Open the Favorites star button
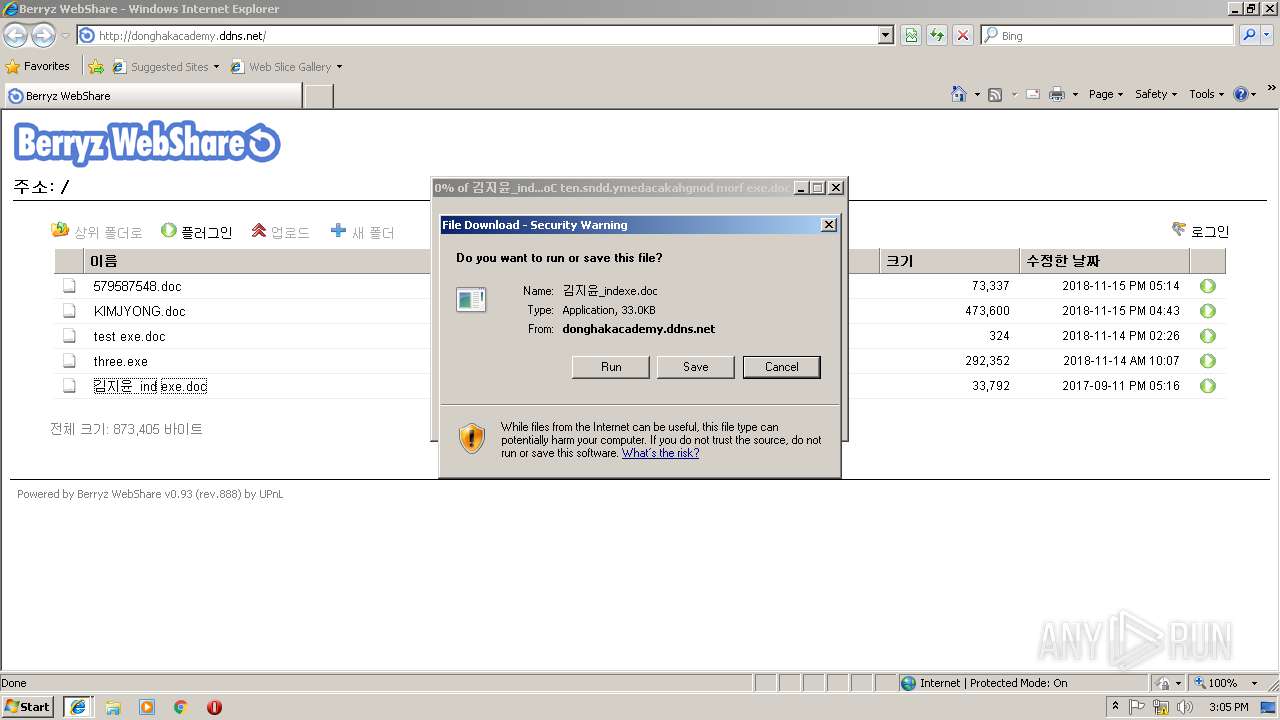1280x720 pixels. coord(38,66)
